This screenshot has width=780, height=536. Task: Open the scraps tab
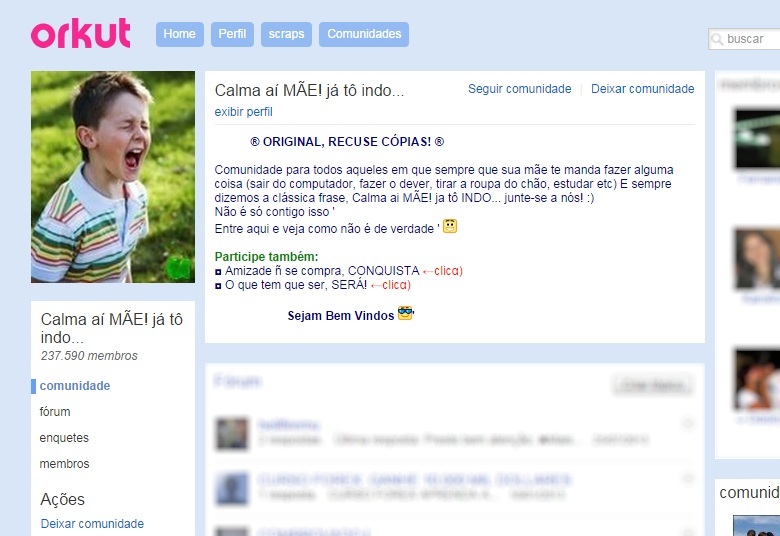[286, 34]
